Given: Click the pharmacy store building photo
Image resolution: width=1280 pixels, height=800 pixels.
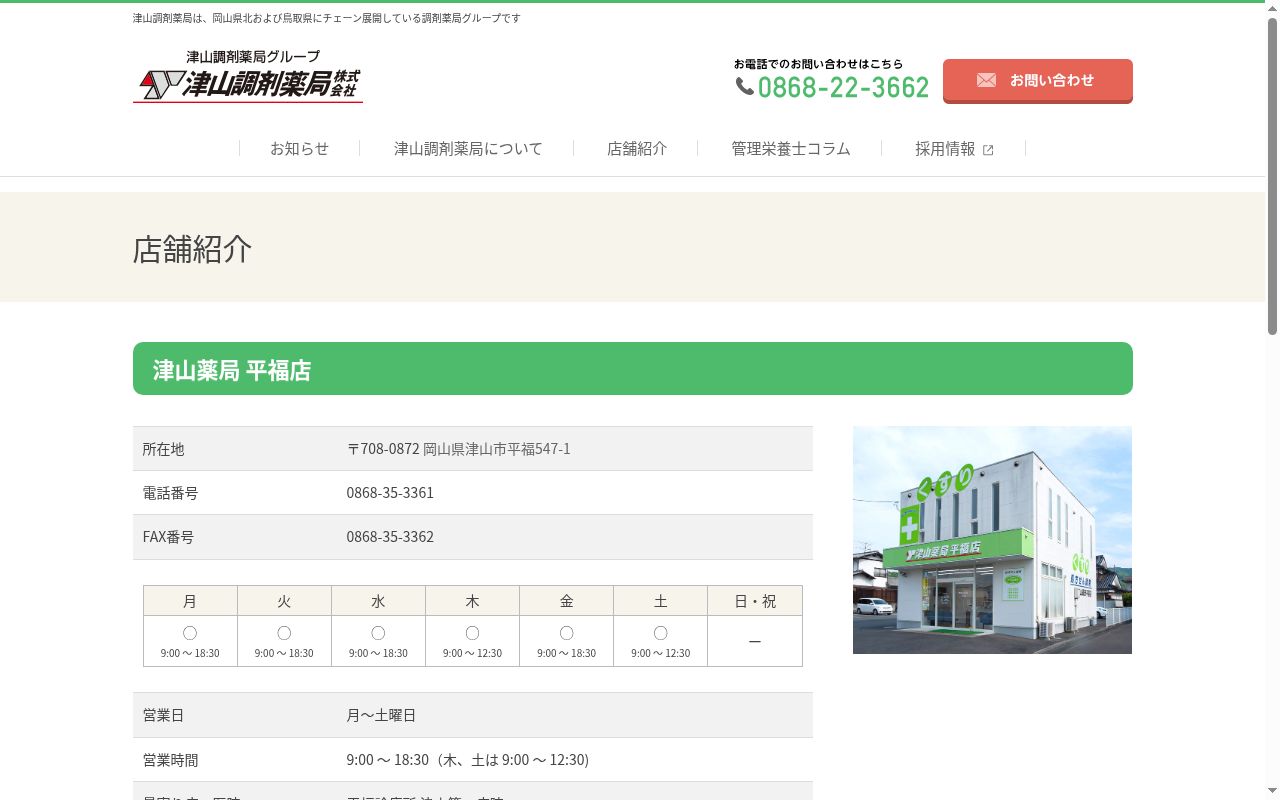Looking at the screenshot, I should [992, 540].
